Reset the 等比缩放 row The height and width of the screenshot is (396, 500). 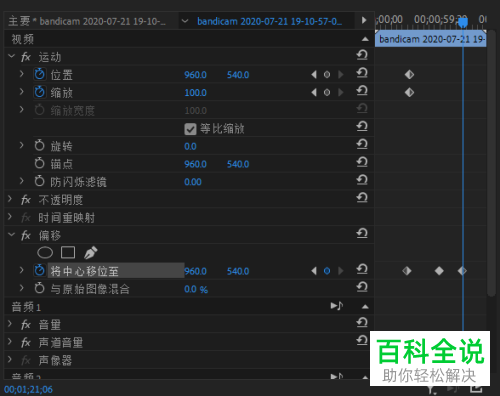(362, 126)
